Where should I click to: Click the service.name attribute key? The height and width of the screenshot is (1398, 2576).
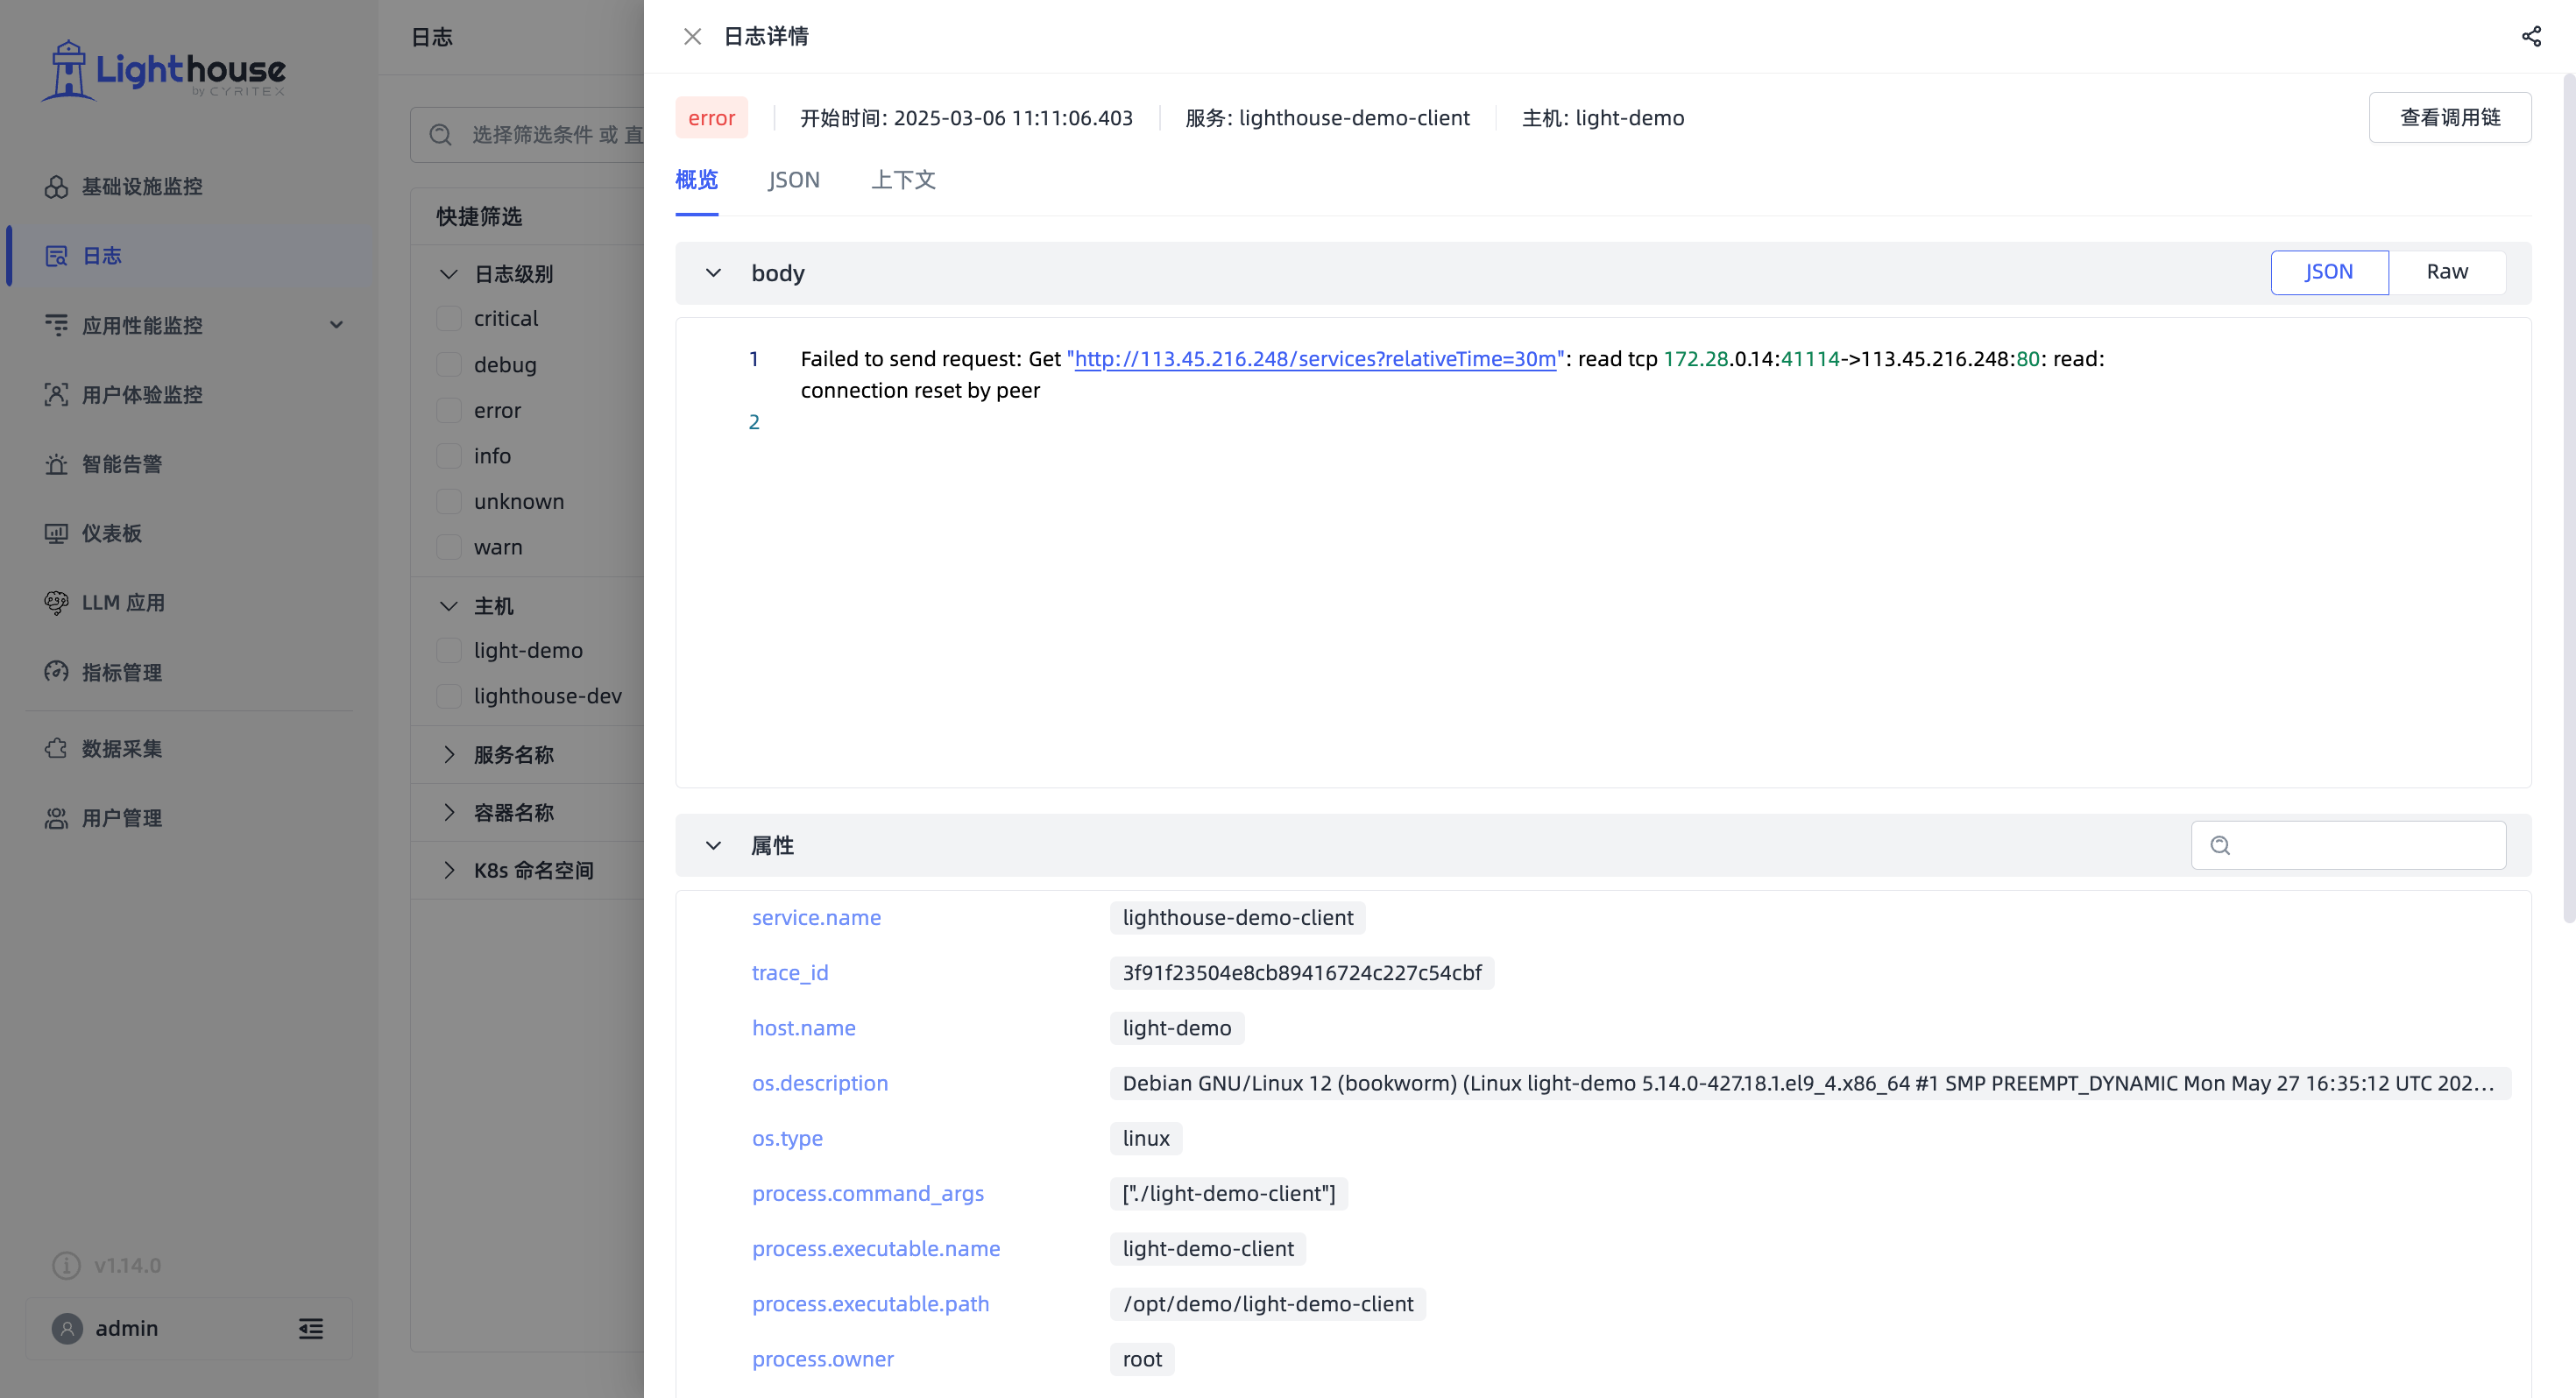coord(816,918)
